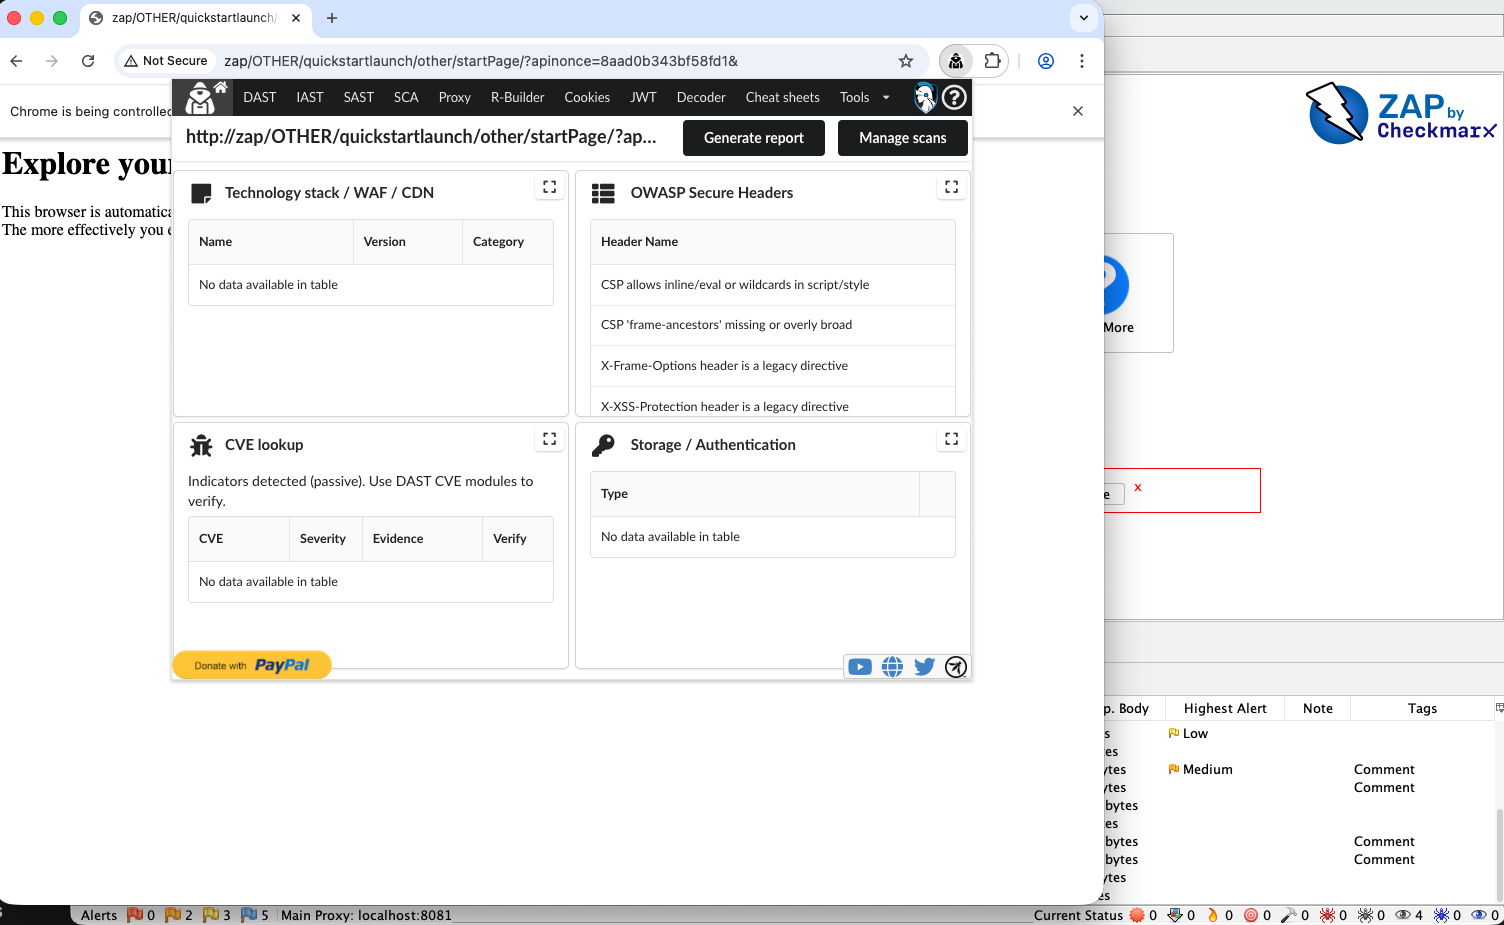Click the key icon on Storage / Authentication panel
Viewport: 1504px width, 925px height.
[603, 444]
